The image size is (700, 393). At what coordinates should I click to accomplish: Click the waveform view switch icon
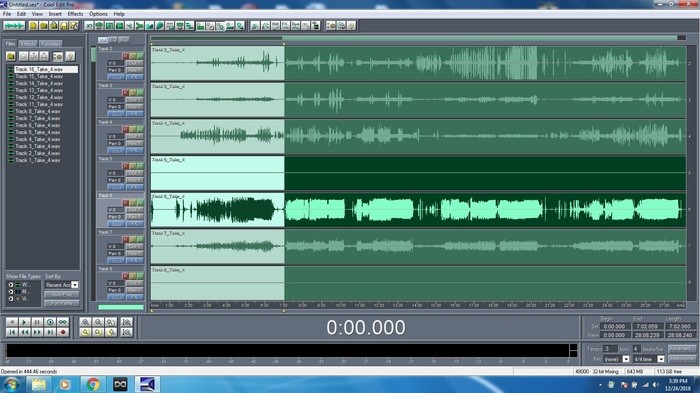point(14,26)
